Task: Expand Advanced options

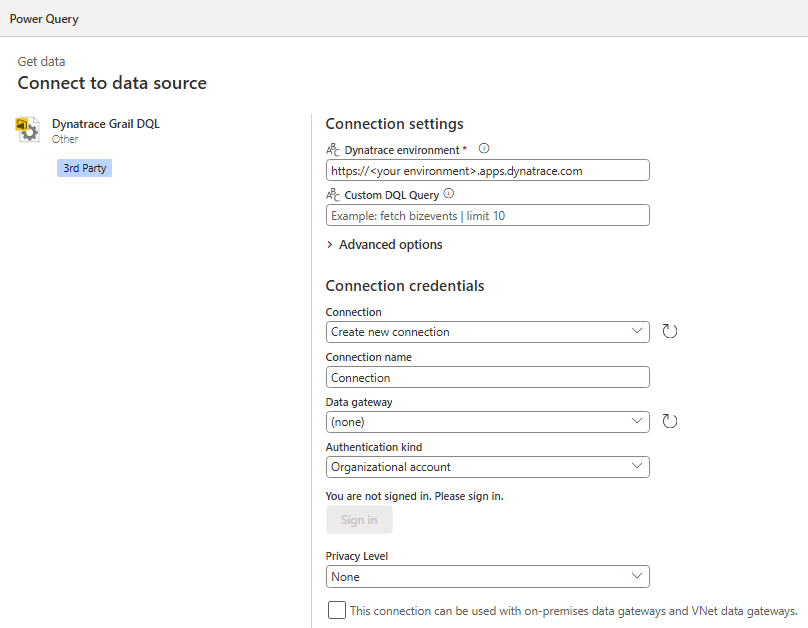Action: (x=384, y=245)
